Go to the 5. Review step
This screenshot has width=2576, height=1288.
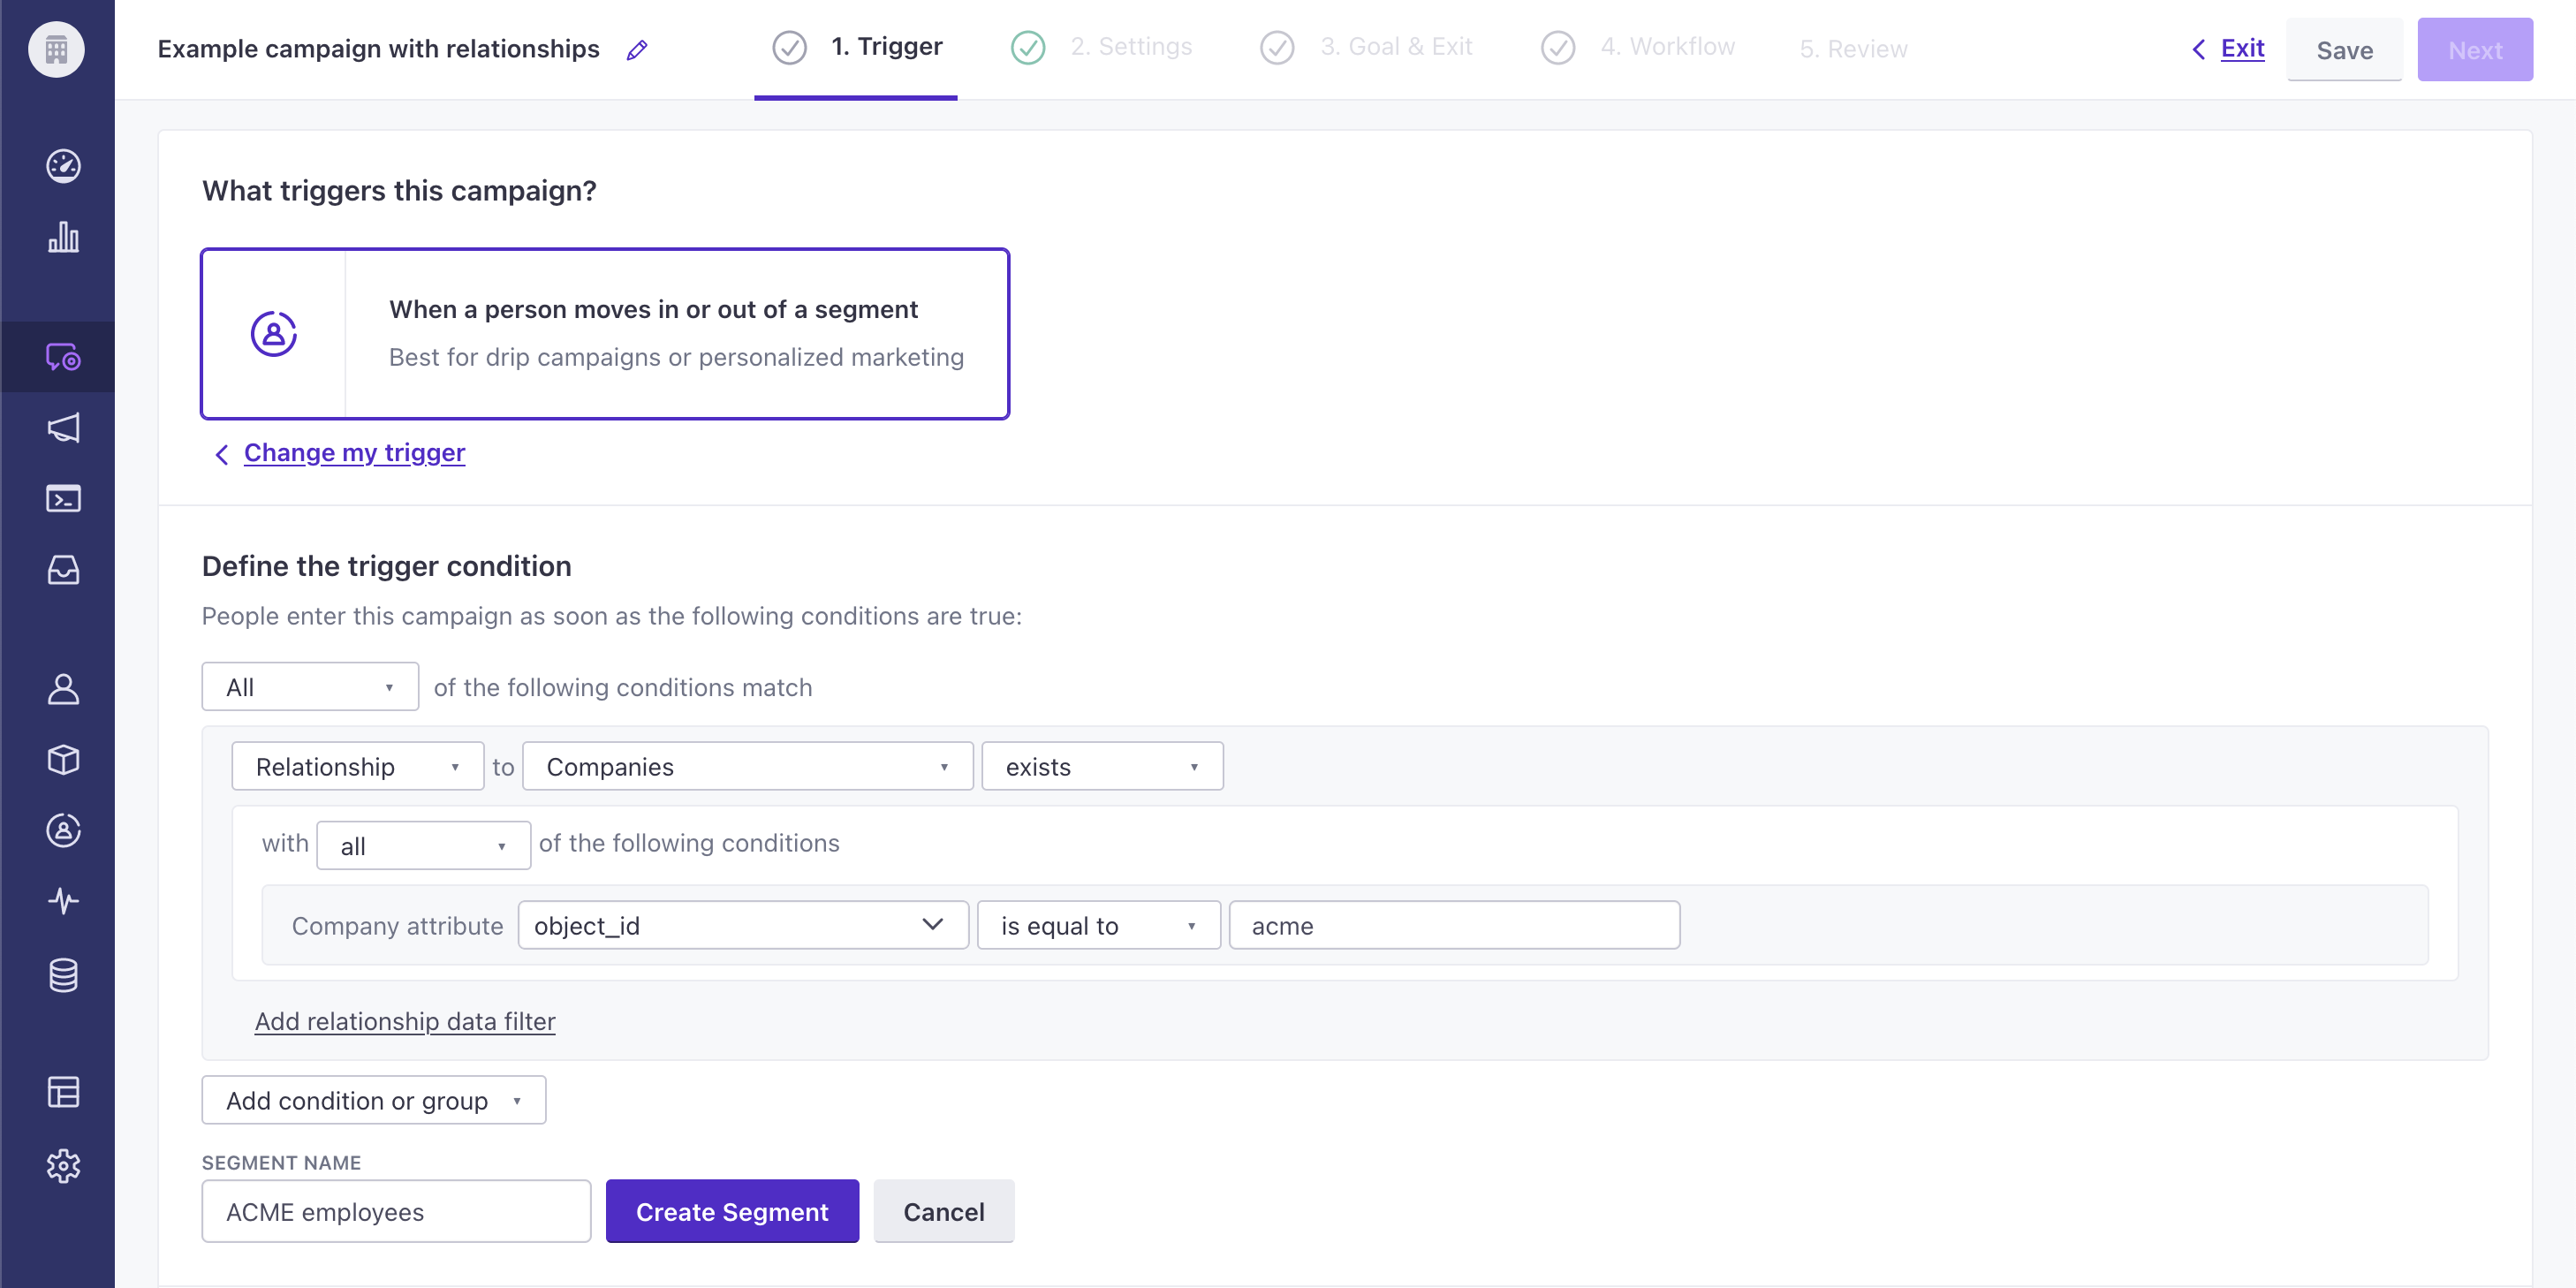[1853, 49]
